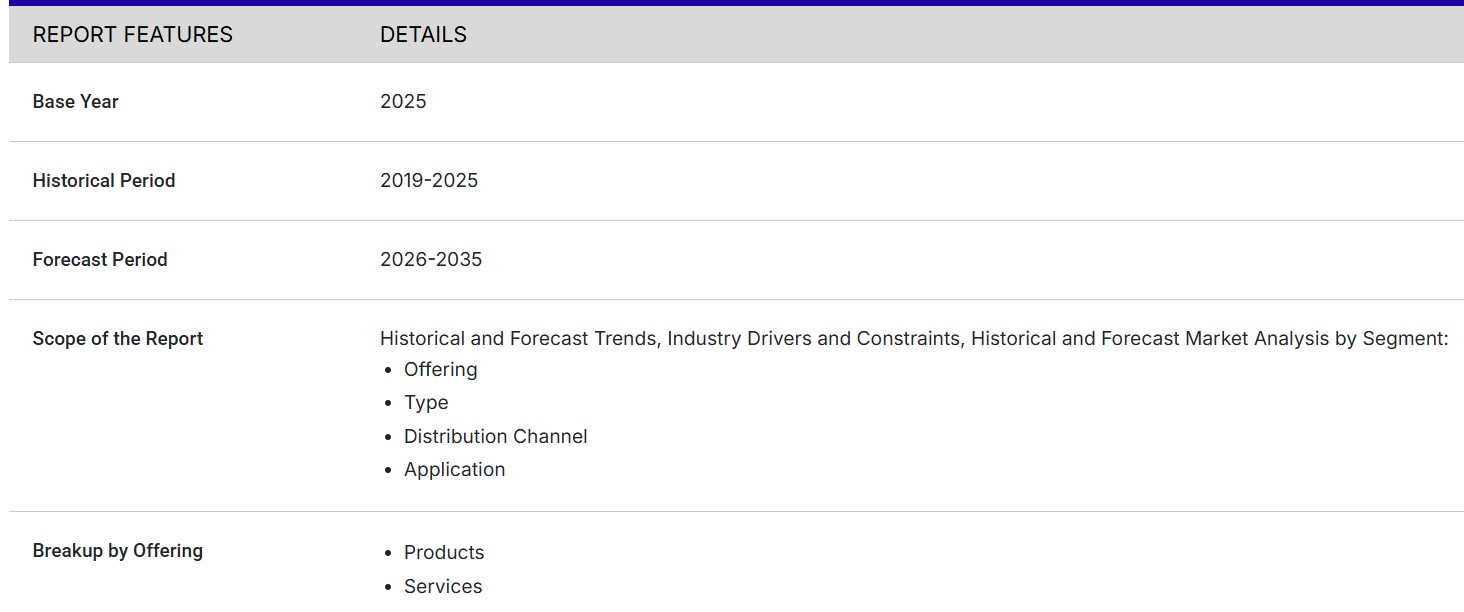This screenshot has height=612, width=1464.
Task: Click the 'Industry Drivers and Constraints' text
Action: [x=815, y=339]
